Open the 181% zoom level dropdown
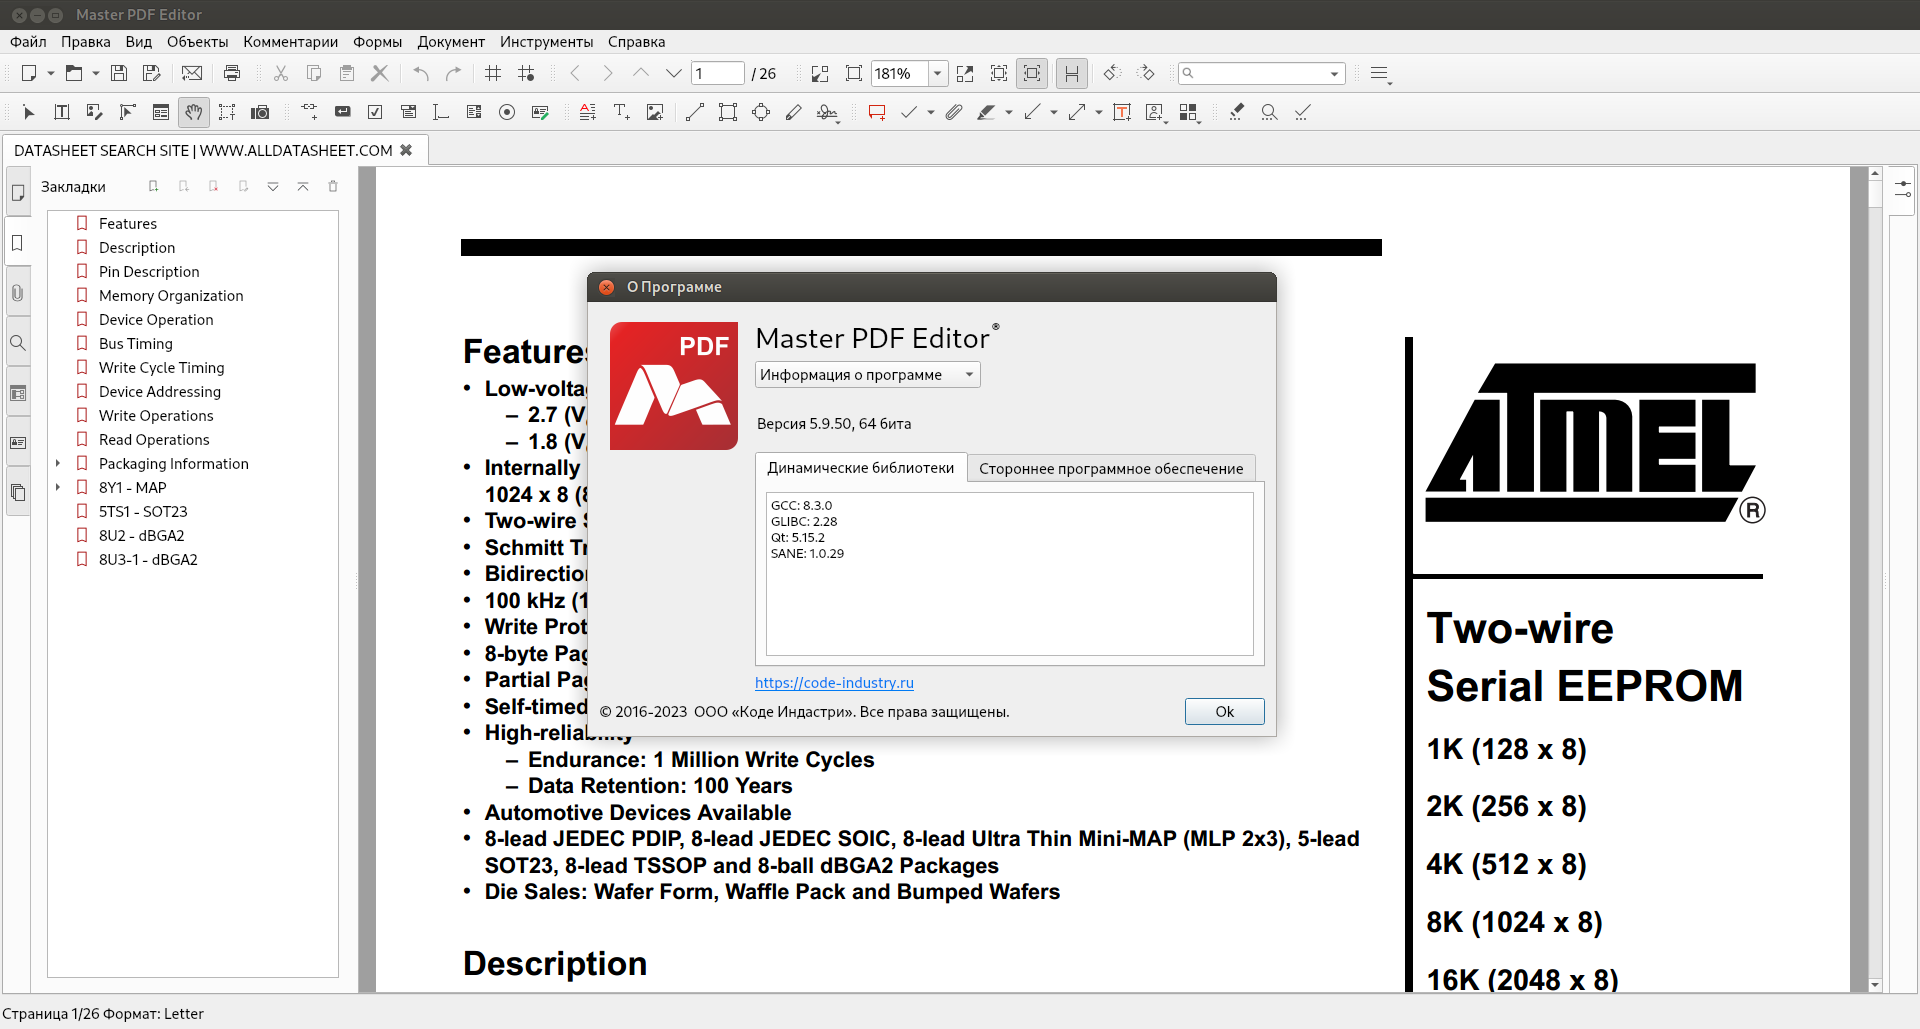 (x=937, y=73)
